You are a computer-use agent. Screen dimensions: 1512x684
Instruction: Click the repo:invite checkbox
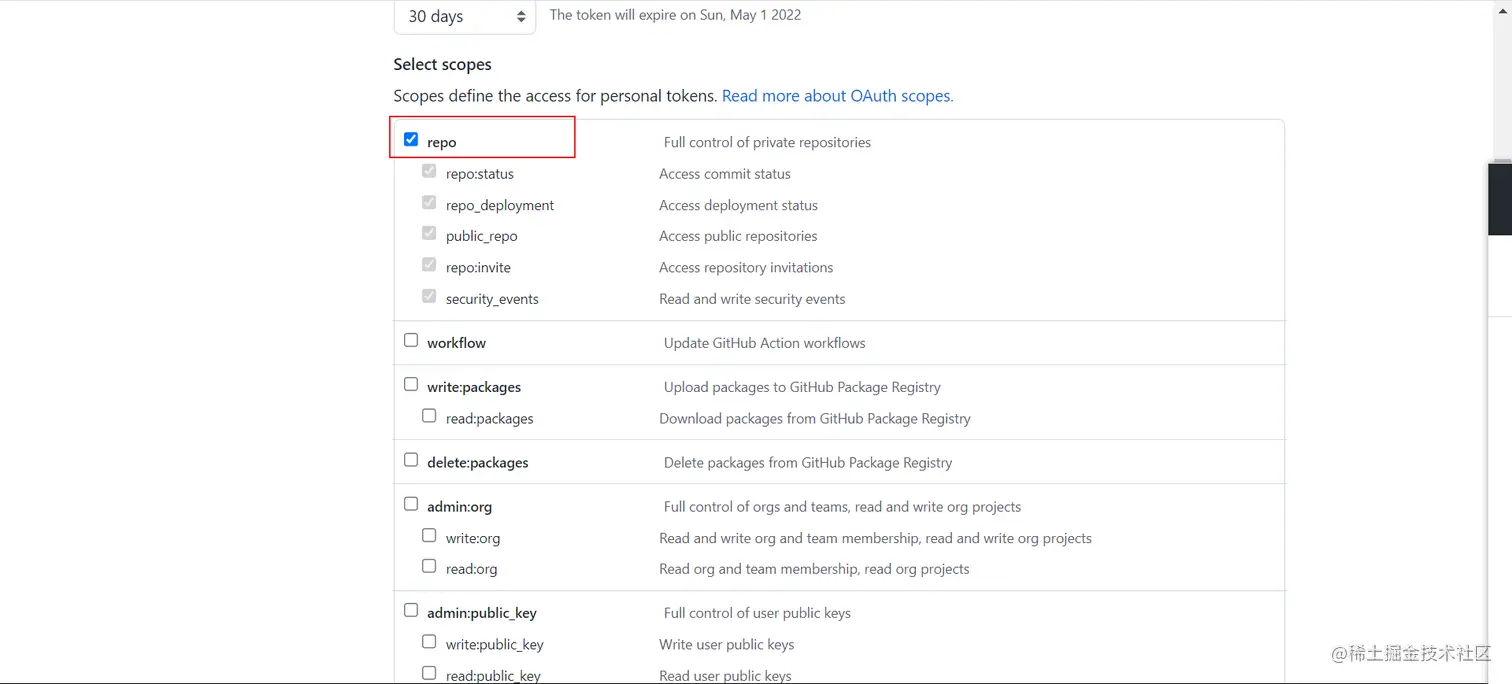tap(429, 265)
